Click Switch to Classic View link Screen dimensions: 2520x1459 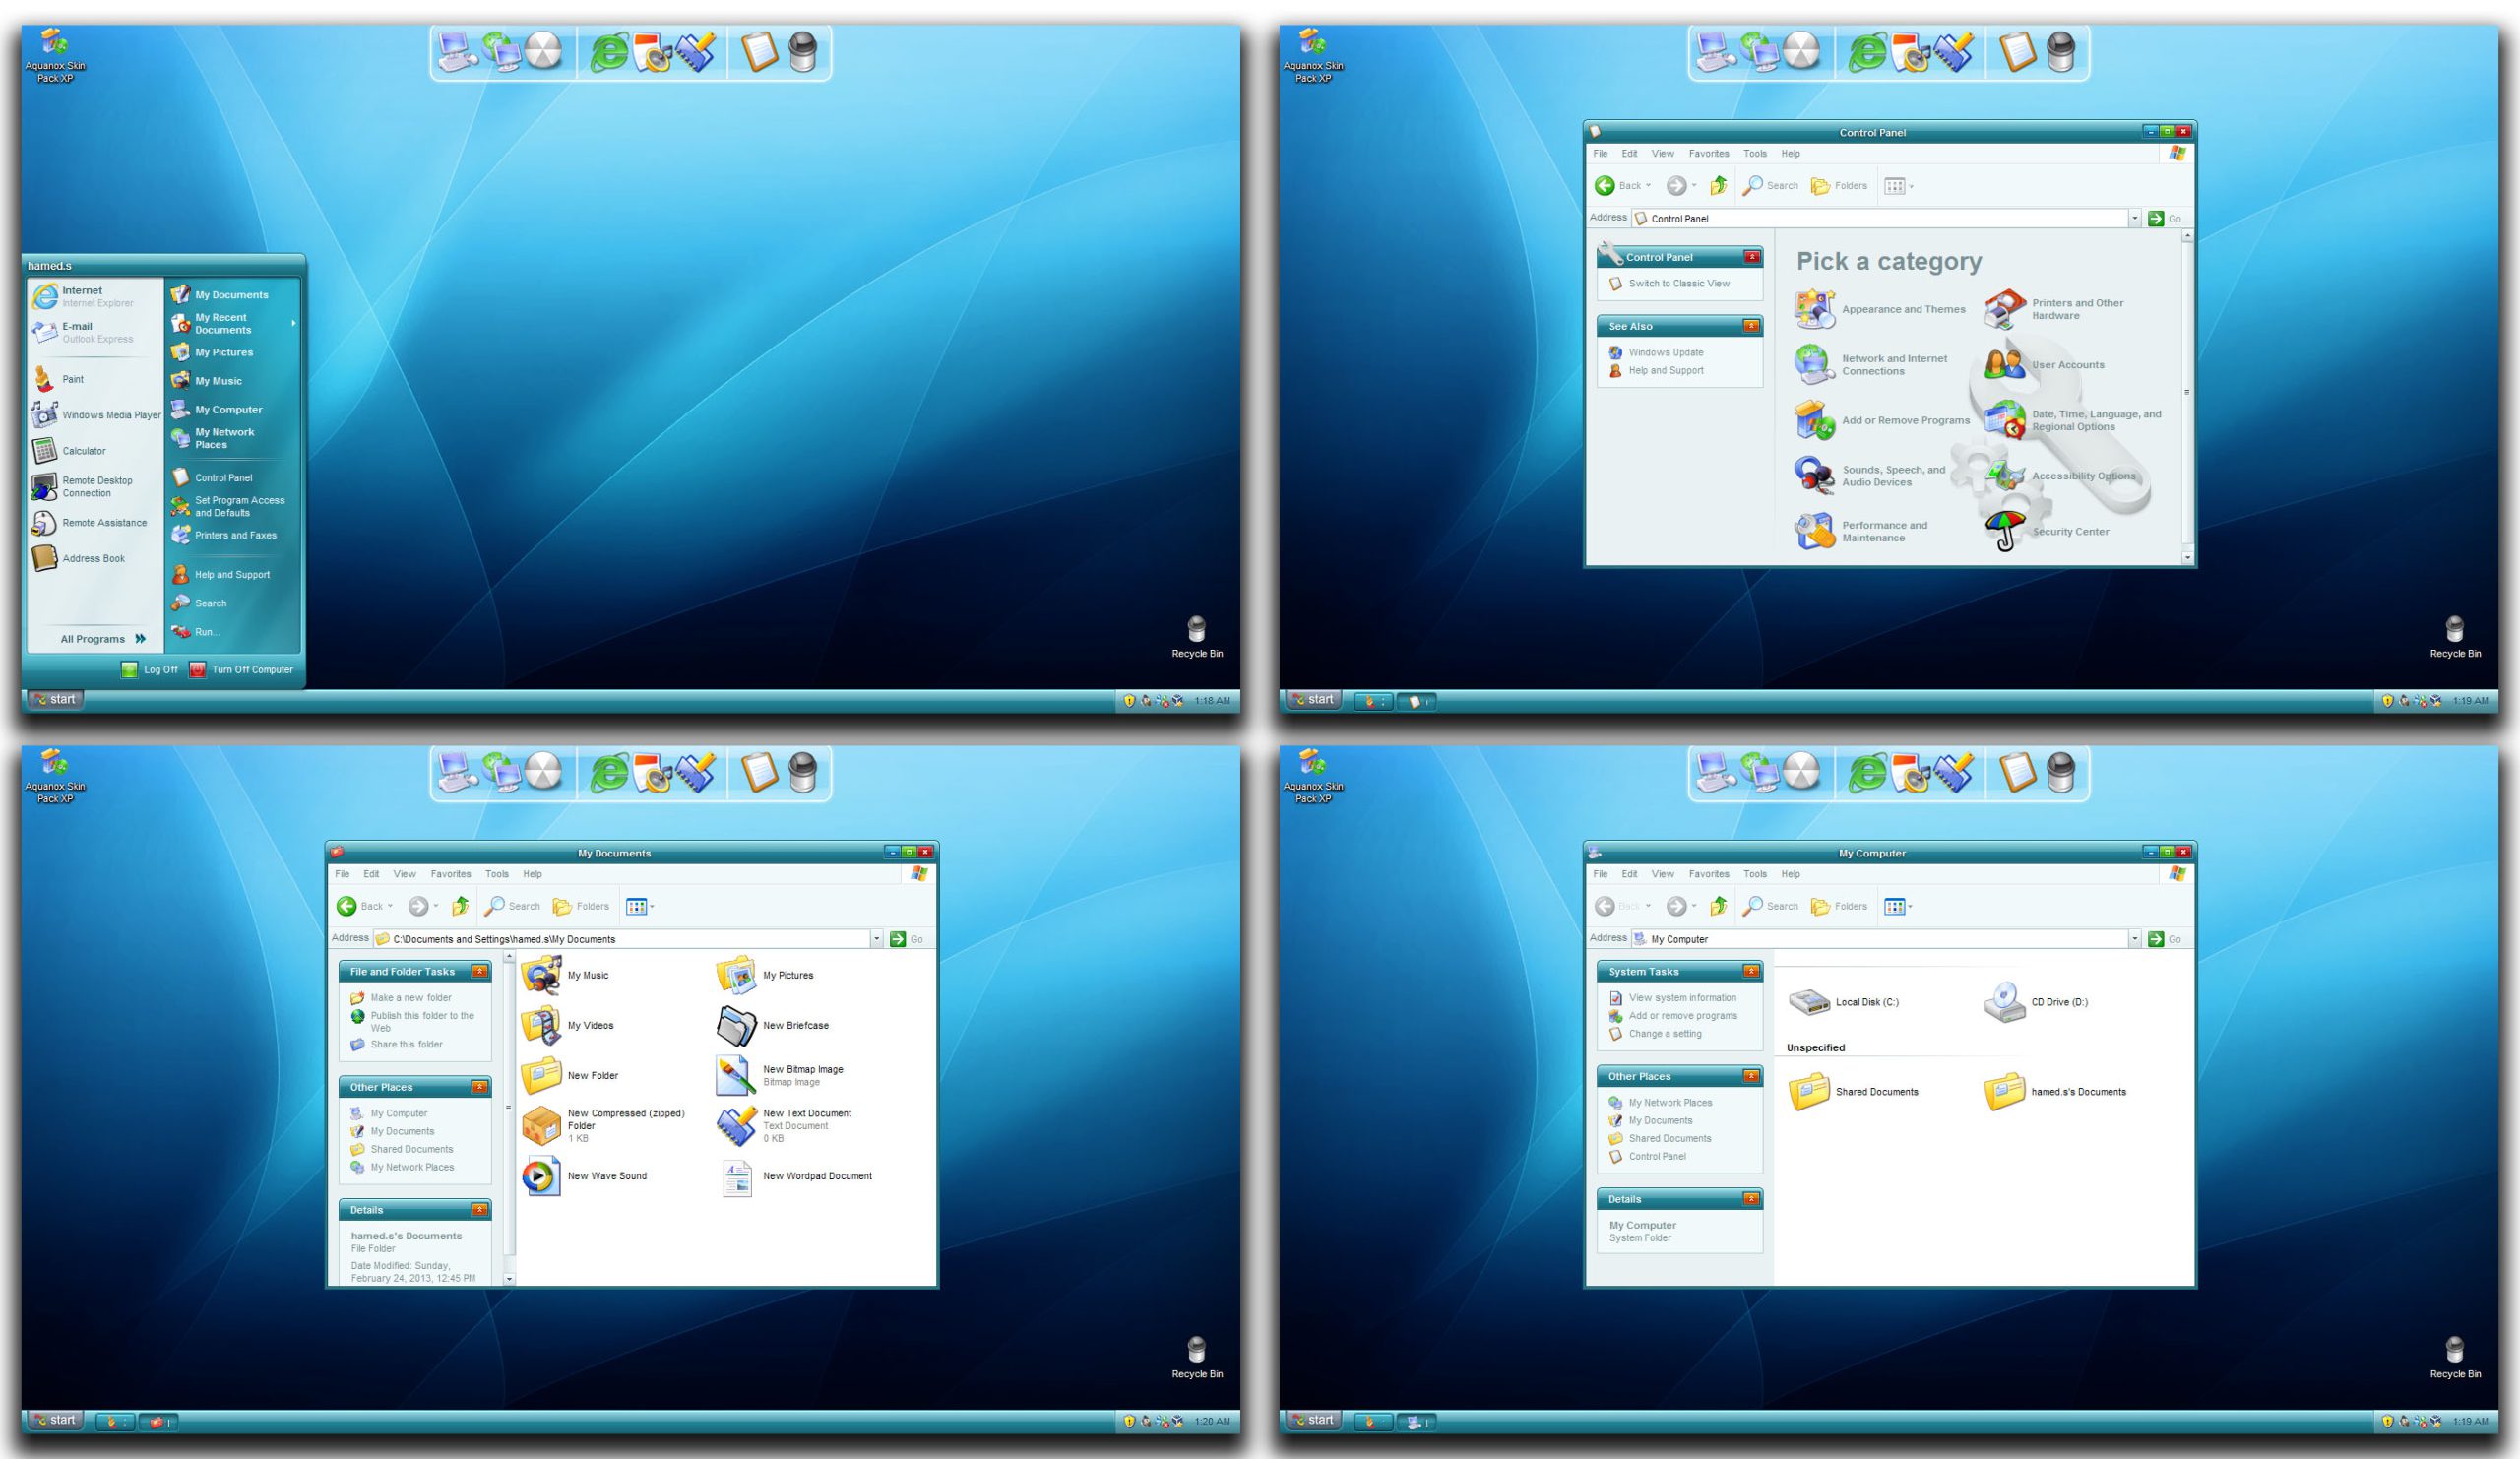coord(1678,284)
